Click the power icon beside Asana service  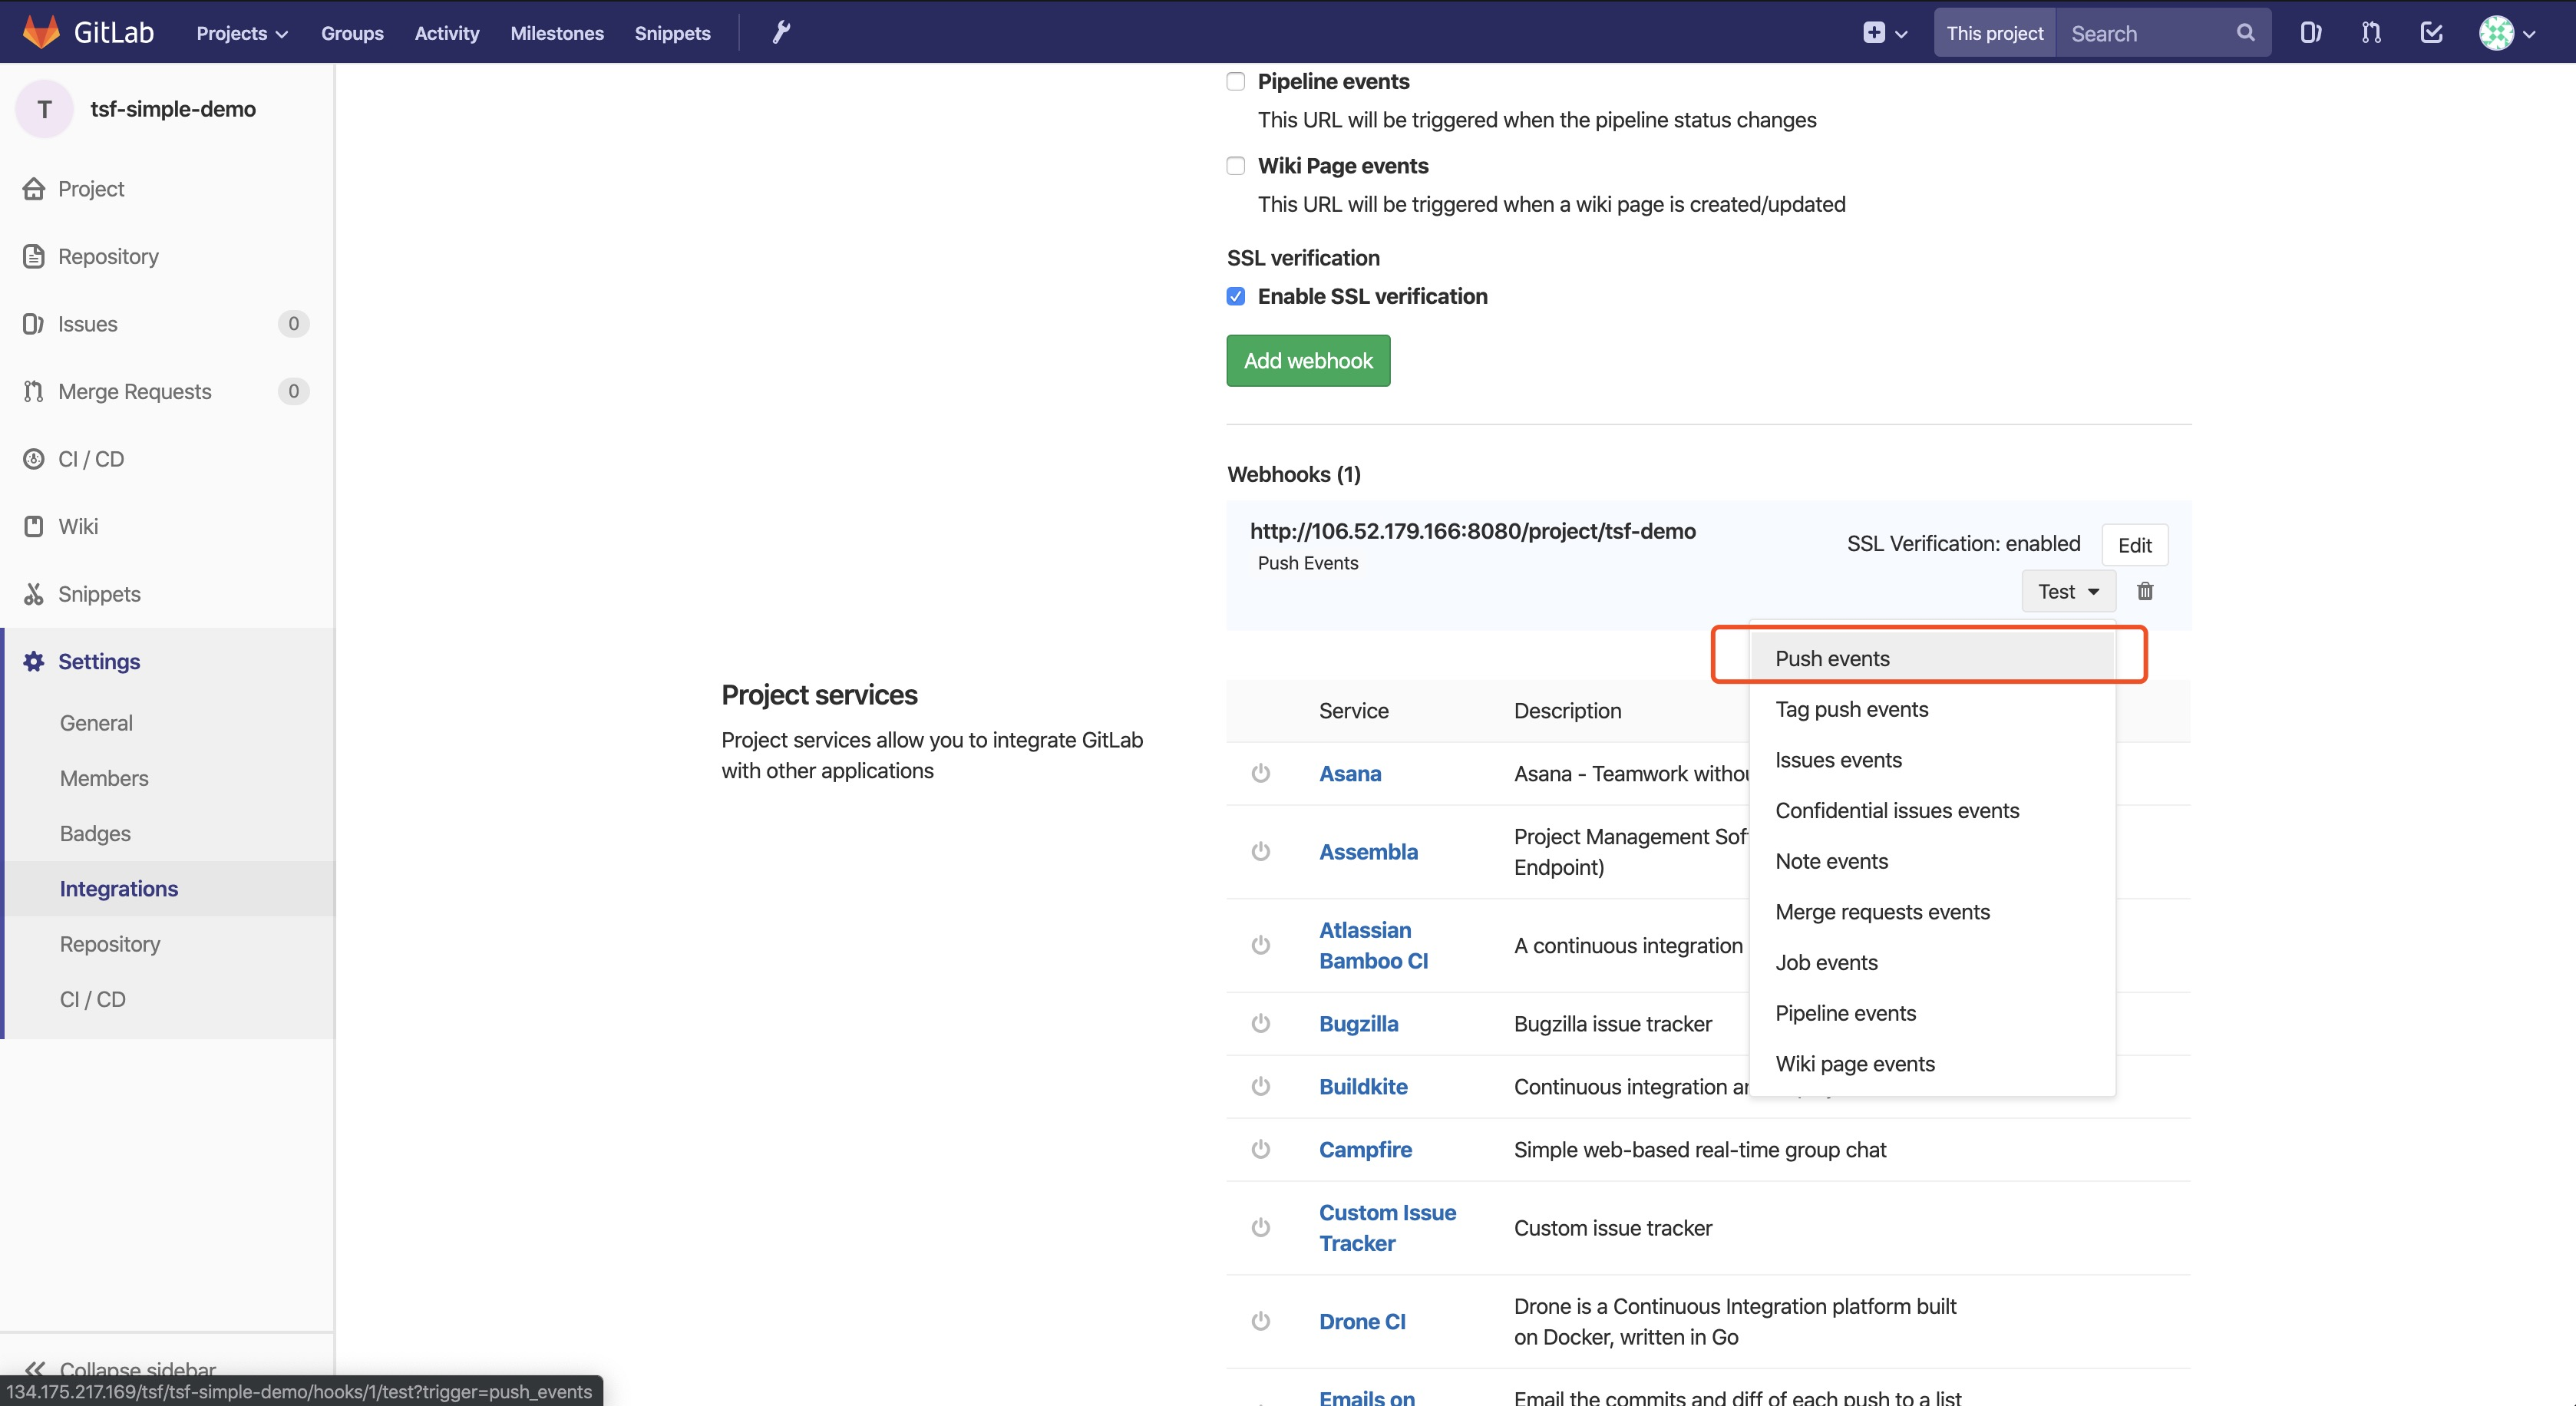click(x=1260, y=773)
